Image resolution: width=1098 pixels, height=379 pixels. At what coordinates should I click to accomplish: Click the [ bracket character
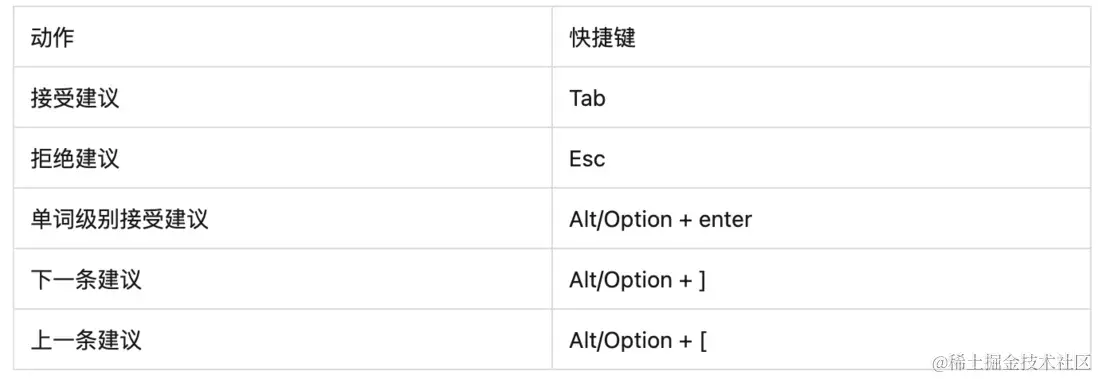(x=702, y=341)
